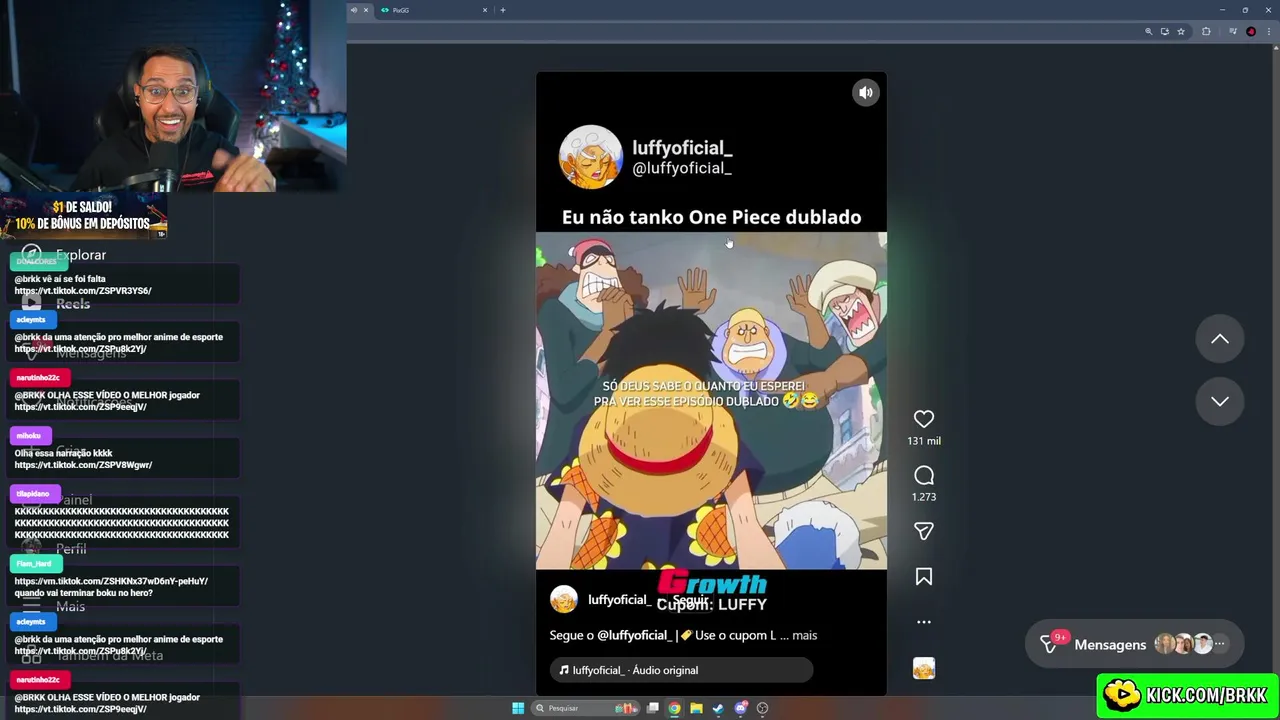
Task: Like the reel with the heart icon
Action: [924, 419]
